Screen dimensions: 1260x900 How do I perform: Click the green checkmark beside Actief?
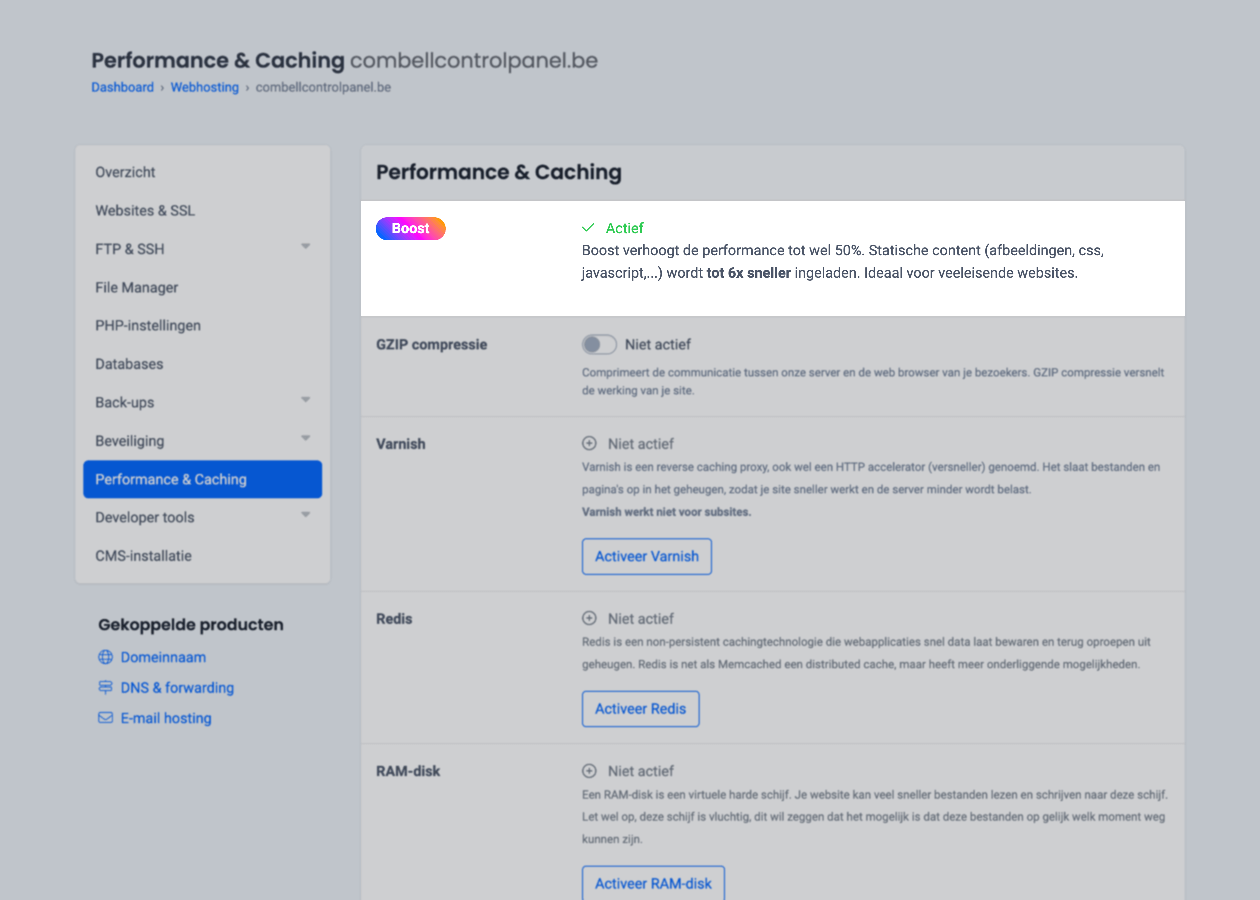tap(588, 228)
